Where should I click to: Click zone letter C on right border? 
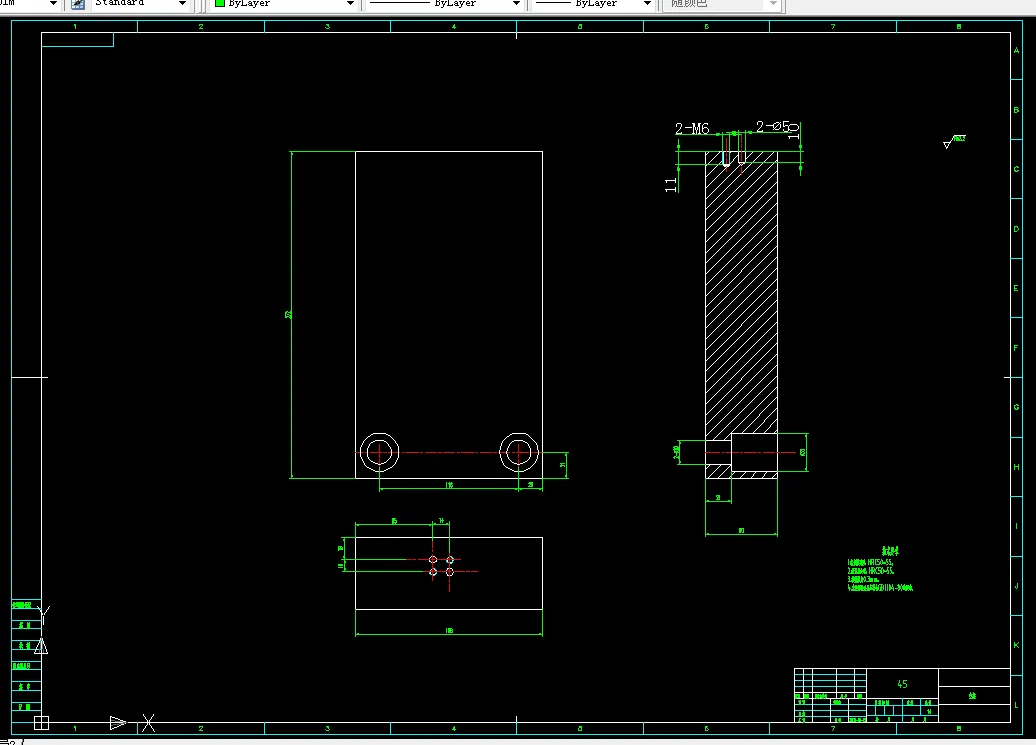click(1016, 169)
